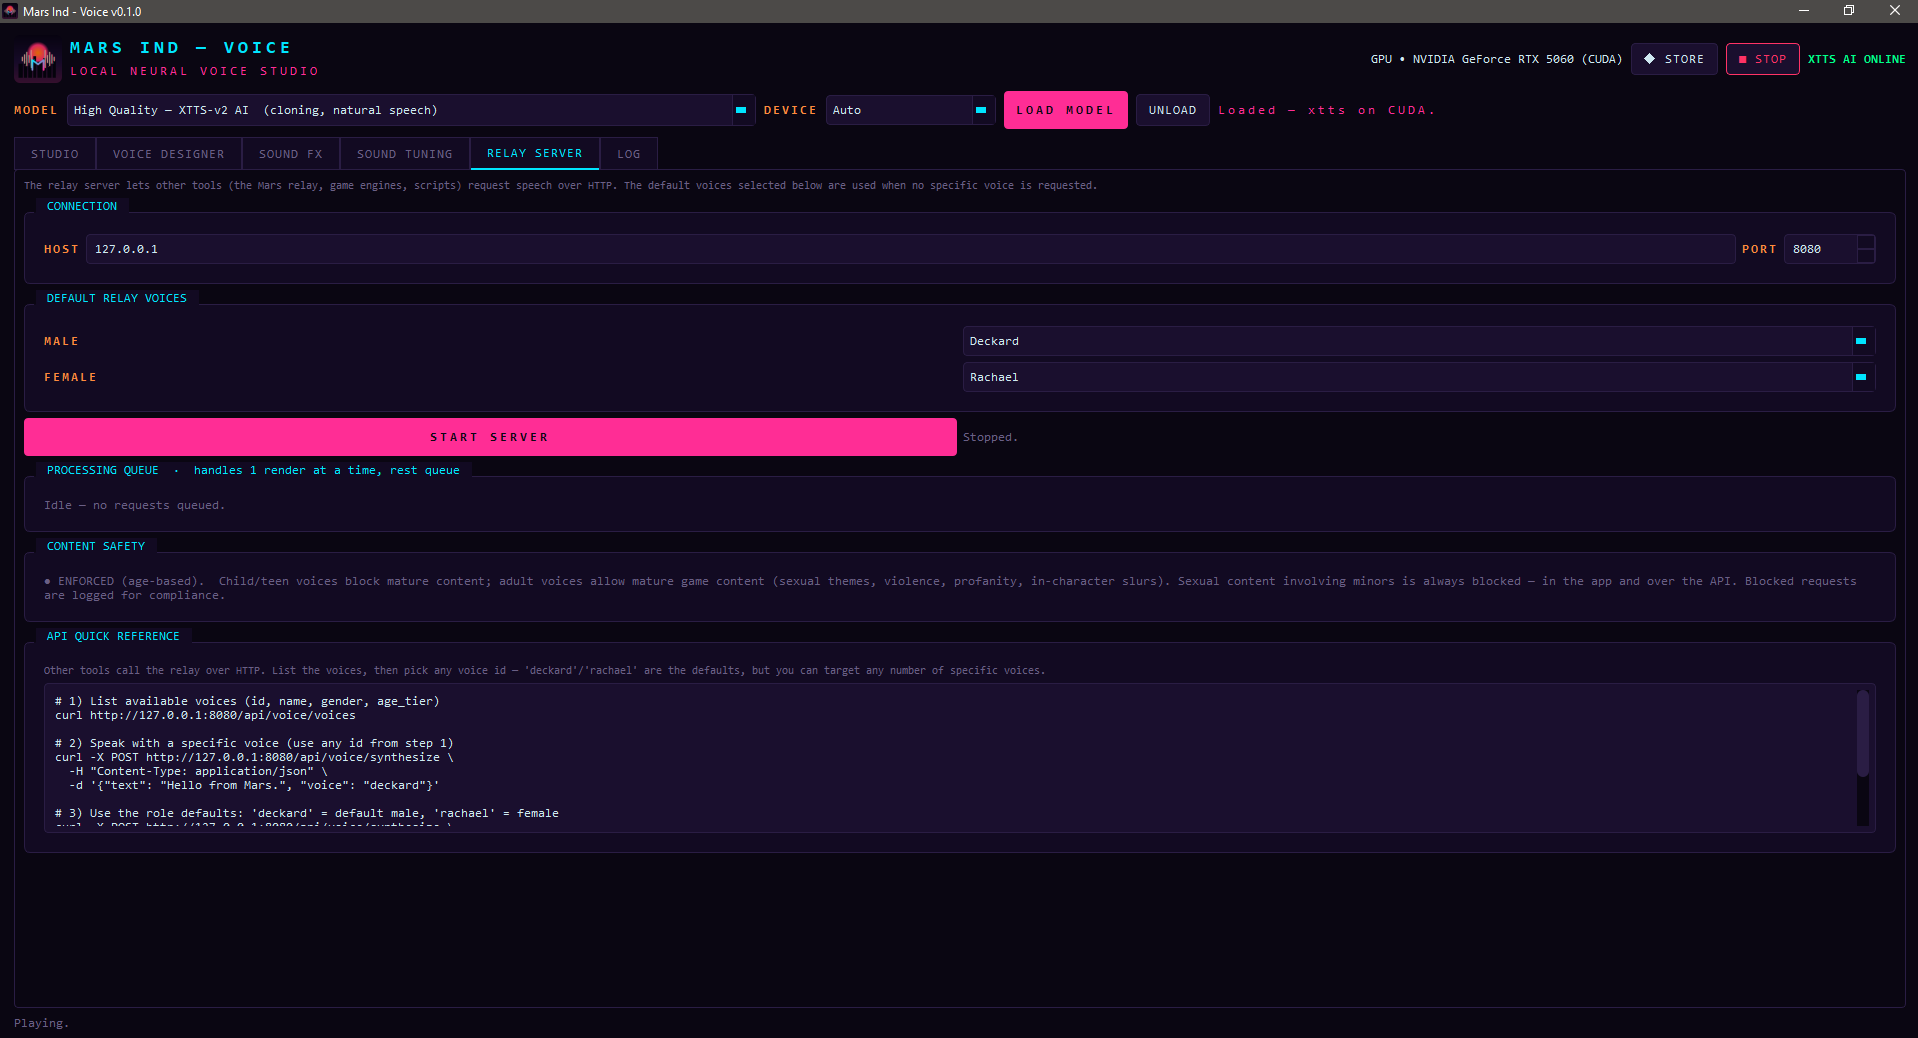
Task: Click the '# 3) Use the role defaults' line
Action: (307, 813)
